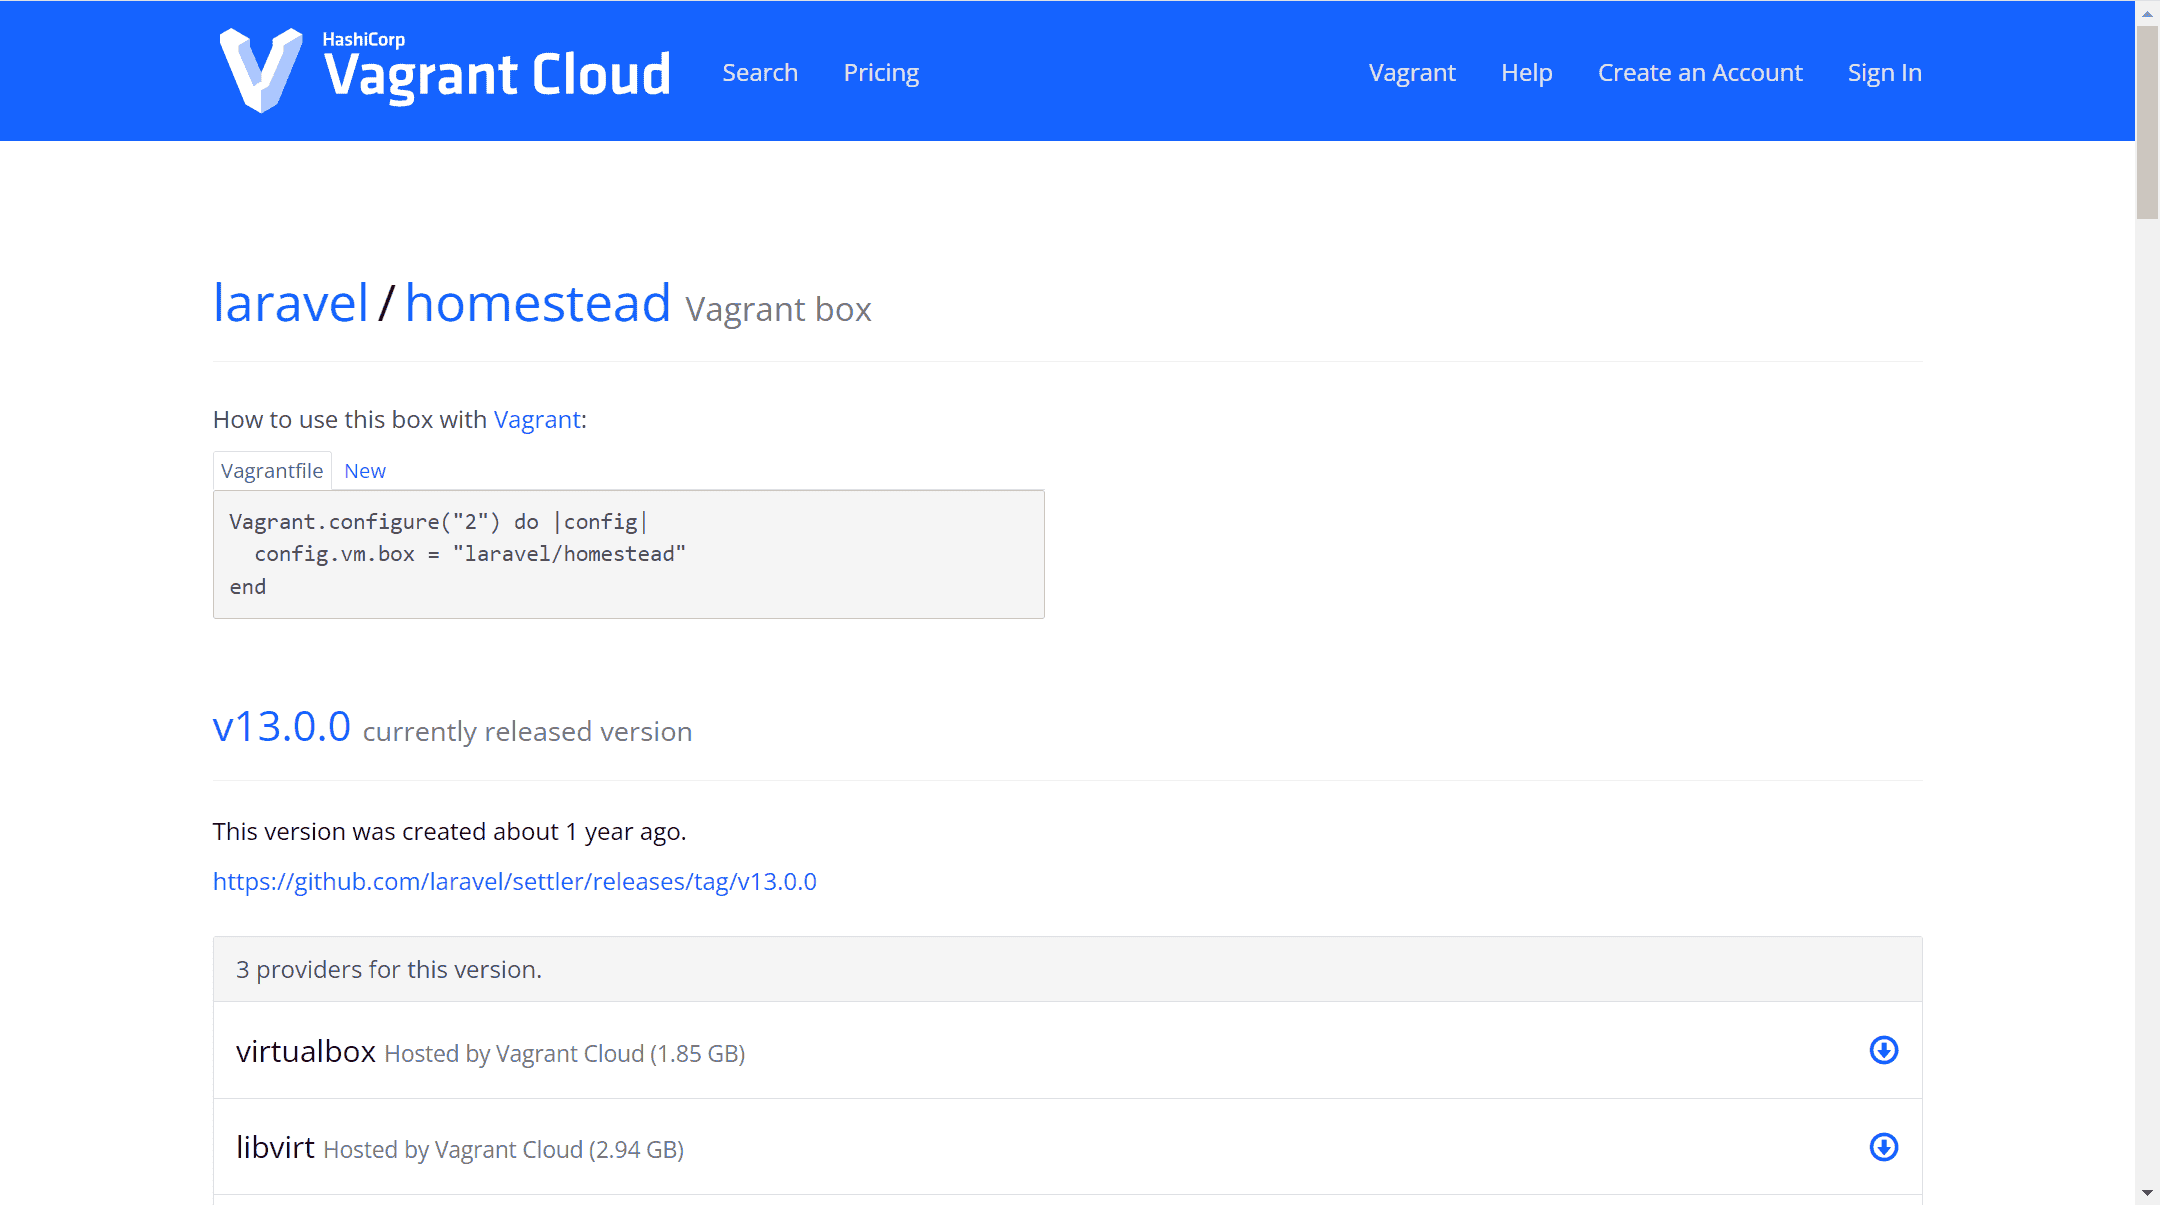This screenshot has height=1205, width=2160.
Task: Click Create an Account
Action: pos(1700,73)
